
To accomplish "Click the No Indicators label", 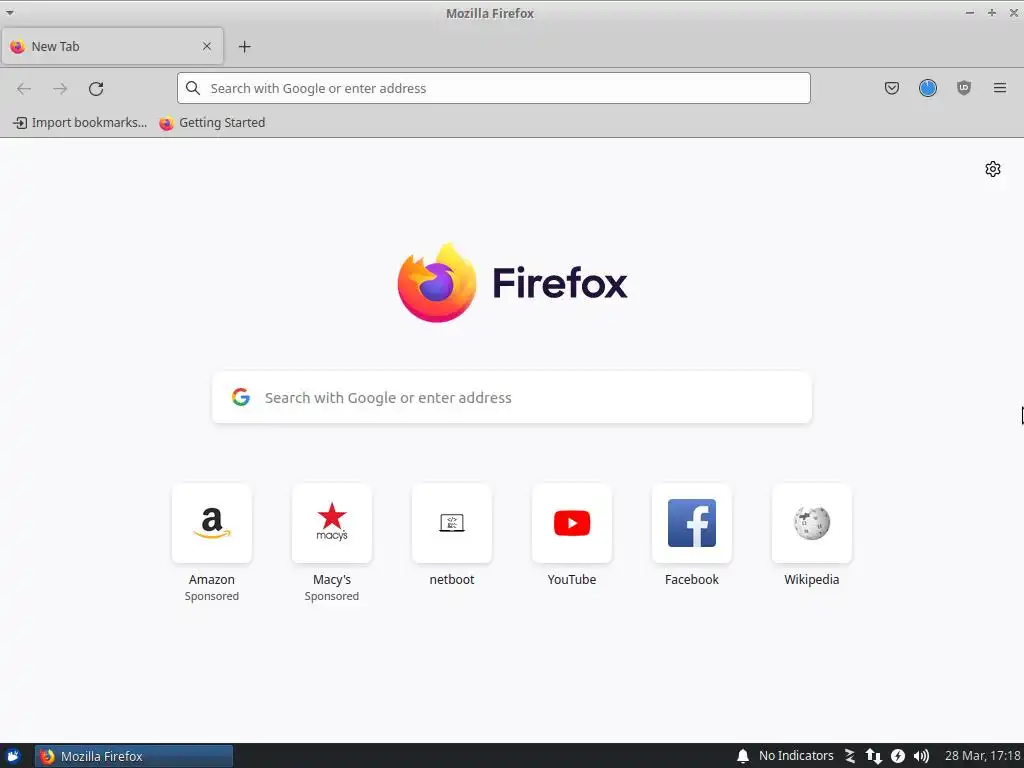I will [x=796, y=756].
